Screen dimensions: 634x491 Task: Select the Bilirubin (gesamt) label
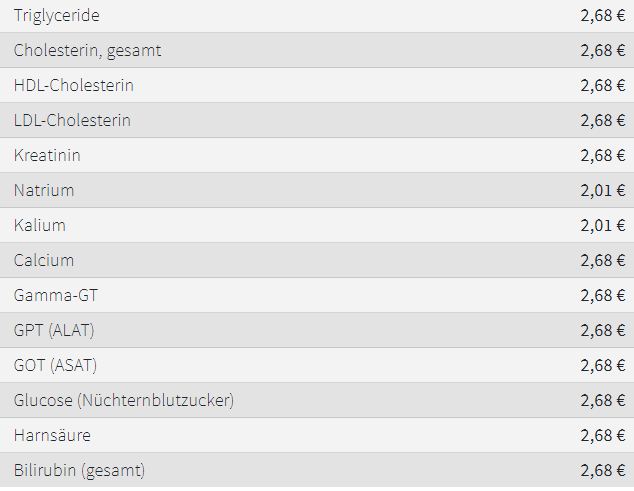(x=79, y=470)
